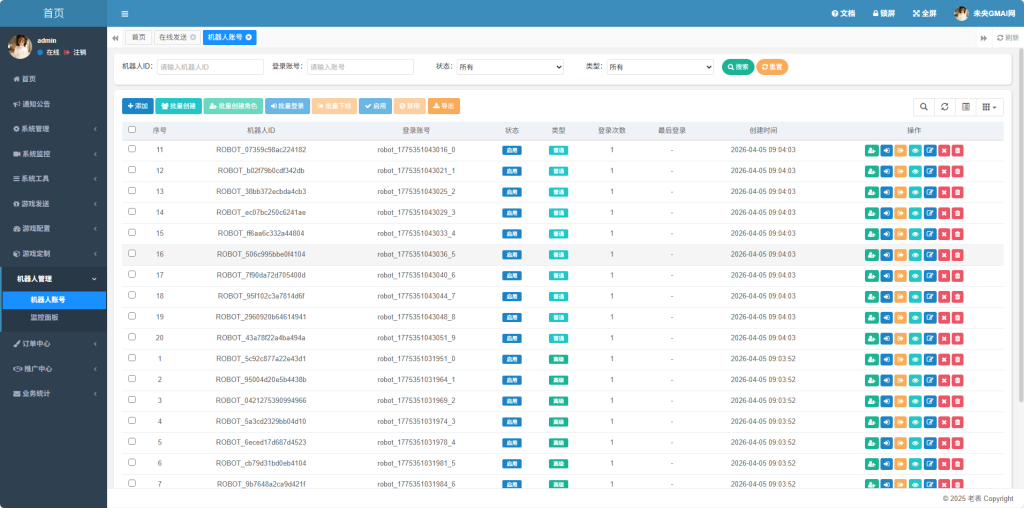Click the trash delete icon for row 17
The width and height of the screenshot is (1024, 508).
[957, 276]
